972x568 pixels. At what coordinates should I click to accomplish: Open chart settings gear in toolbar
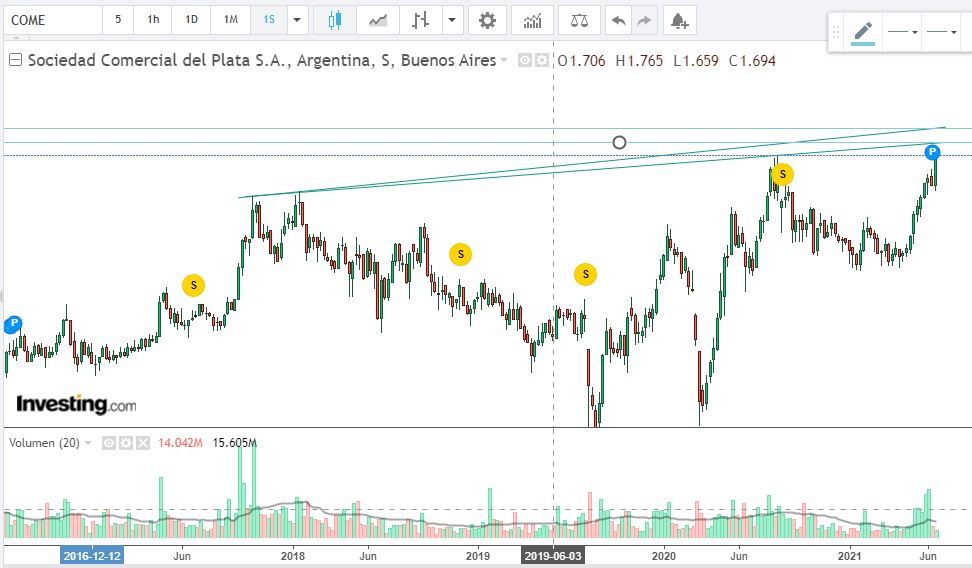pyautogui.click(x=487, y=20)
